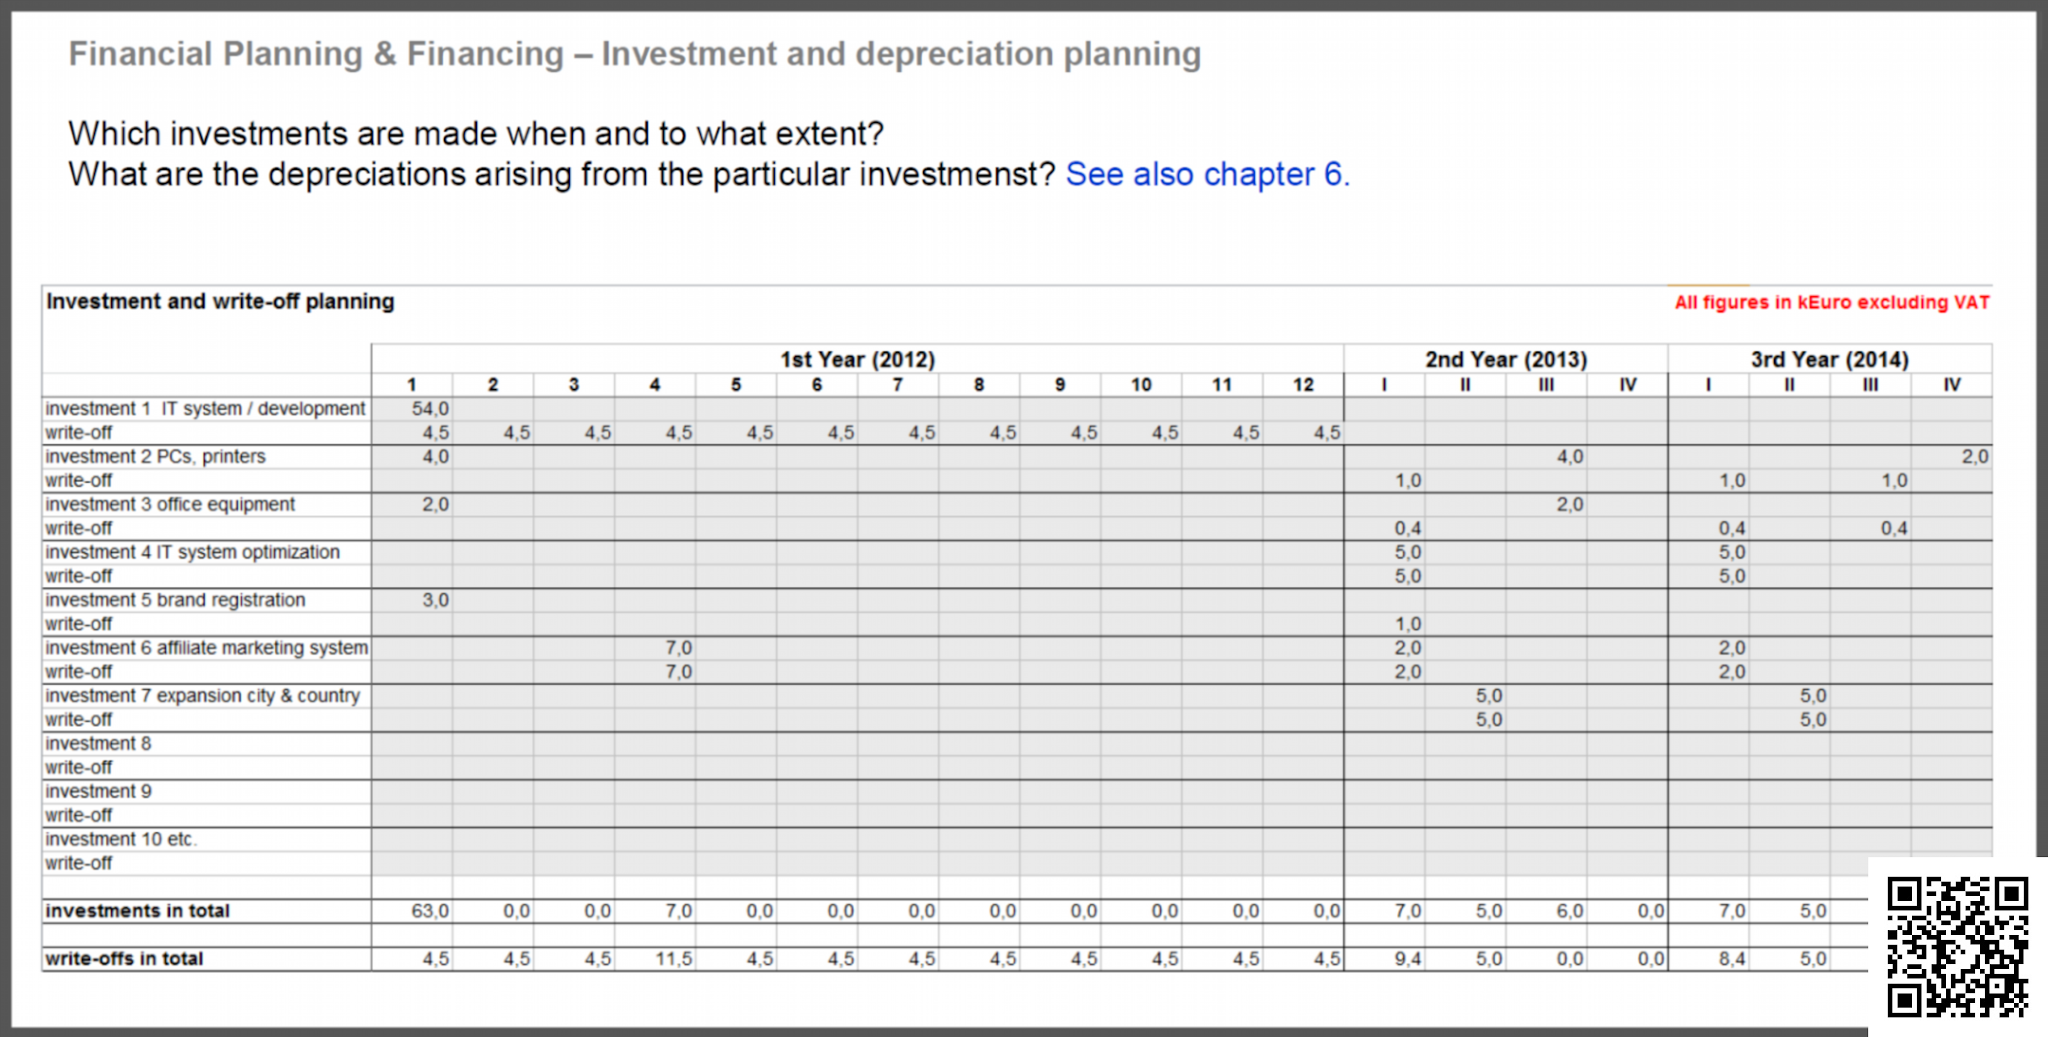Click the 'Investment and write-off planning' table heading
Image resolution: width=2048 pixels, height=1037 pixels.
click(x=220, y=301)
